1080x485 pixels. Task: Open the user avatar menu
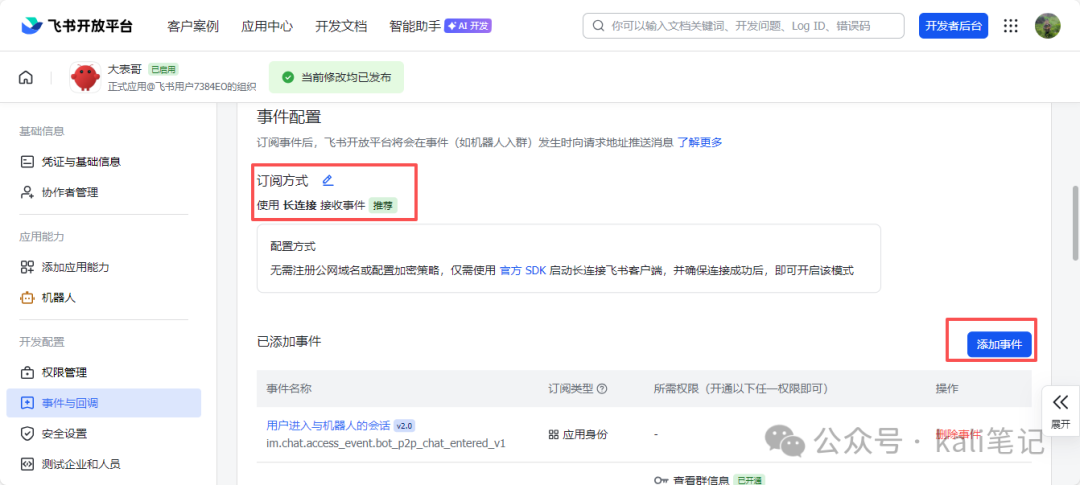tap(1047, 26)
